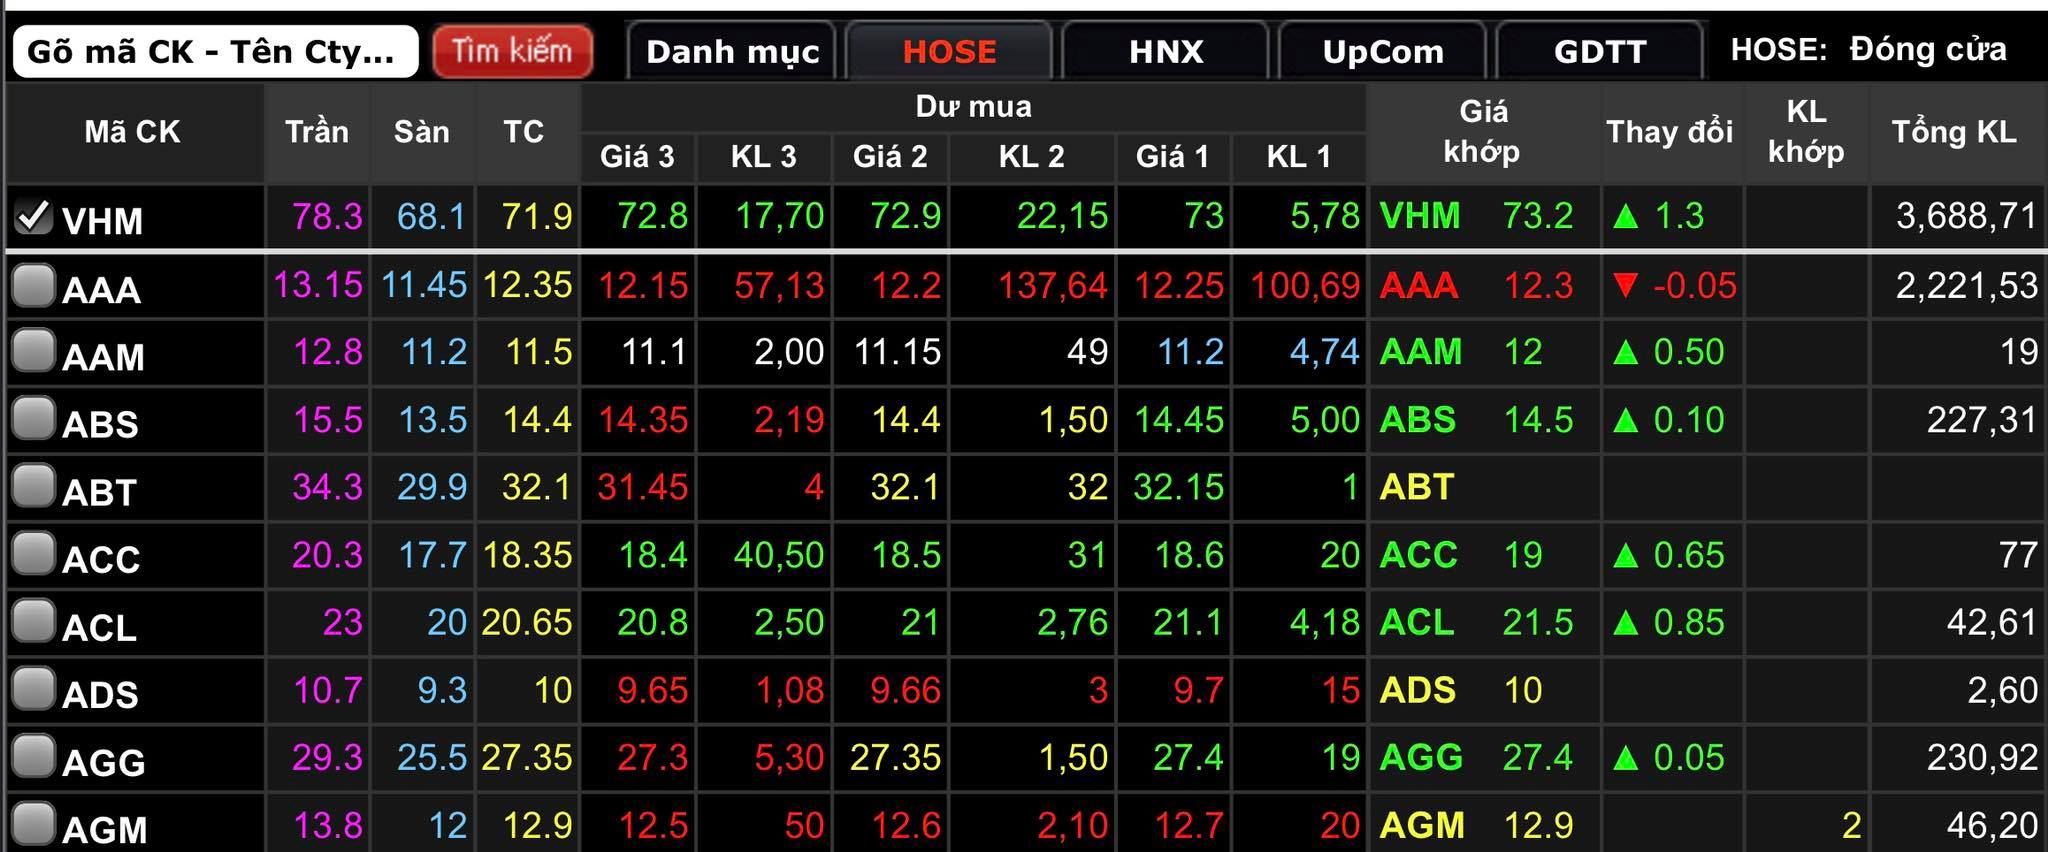Click the KL khớp column header
Screen dimensions: 2048x852
(1806, 132)
